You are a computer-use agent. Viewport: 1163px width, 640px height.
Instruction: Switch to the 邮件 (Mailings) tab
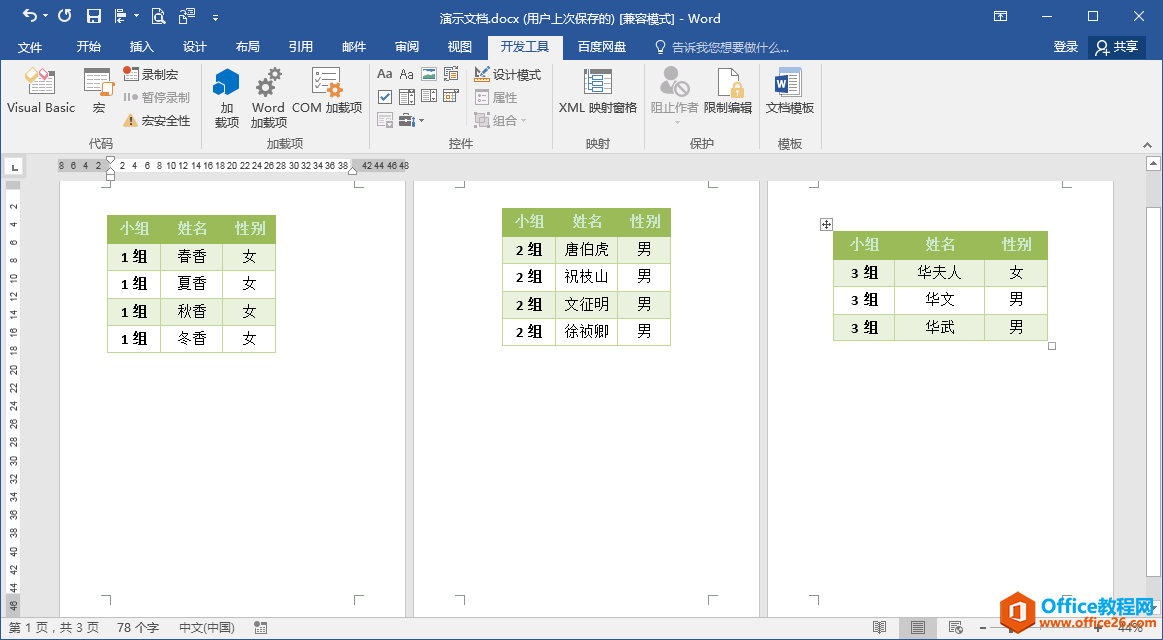354,47
